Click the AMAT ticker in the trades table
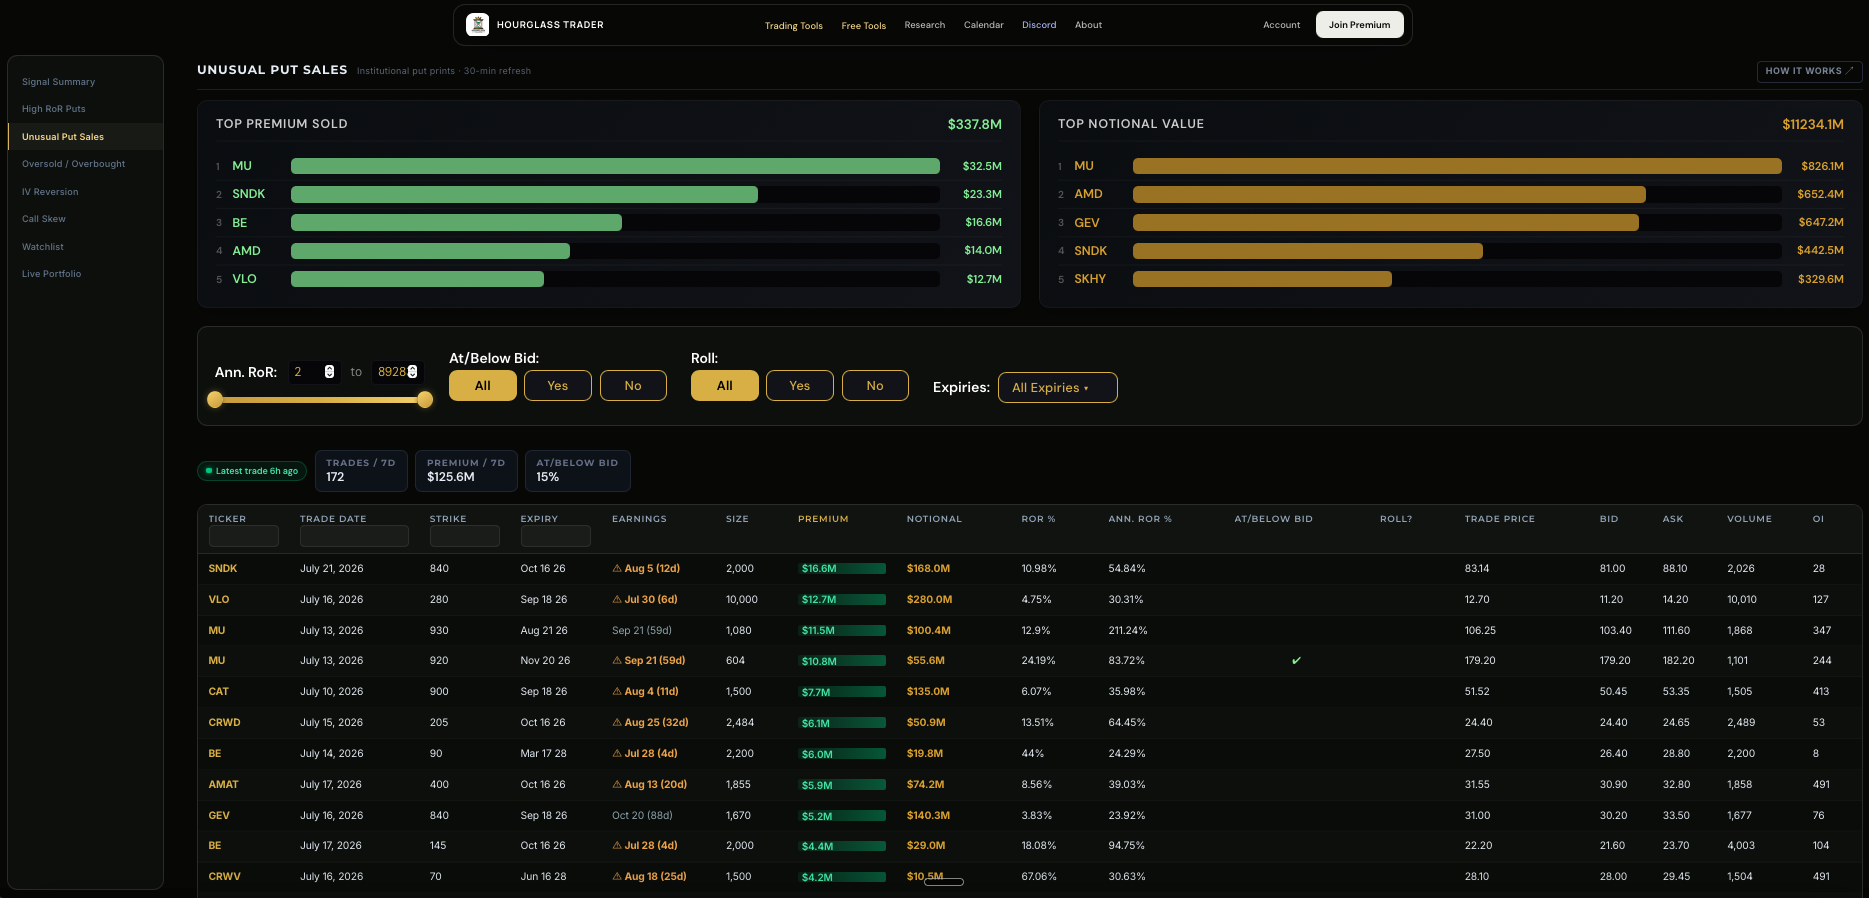The width and height of the screenshot is (1869, 898). click(224, 785)
